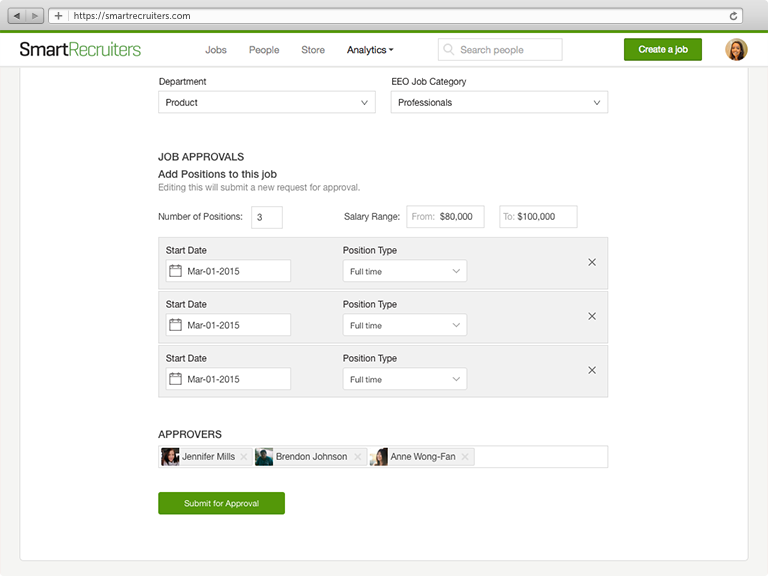Click the browser back arrow button

pos(17,16)
